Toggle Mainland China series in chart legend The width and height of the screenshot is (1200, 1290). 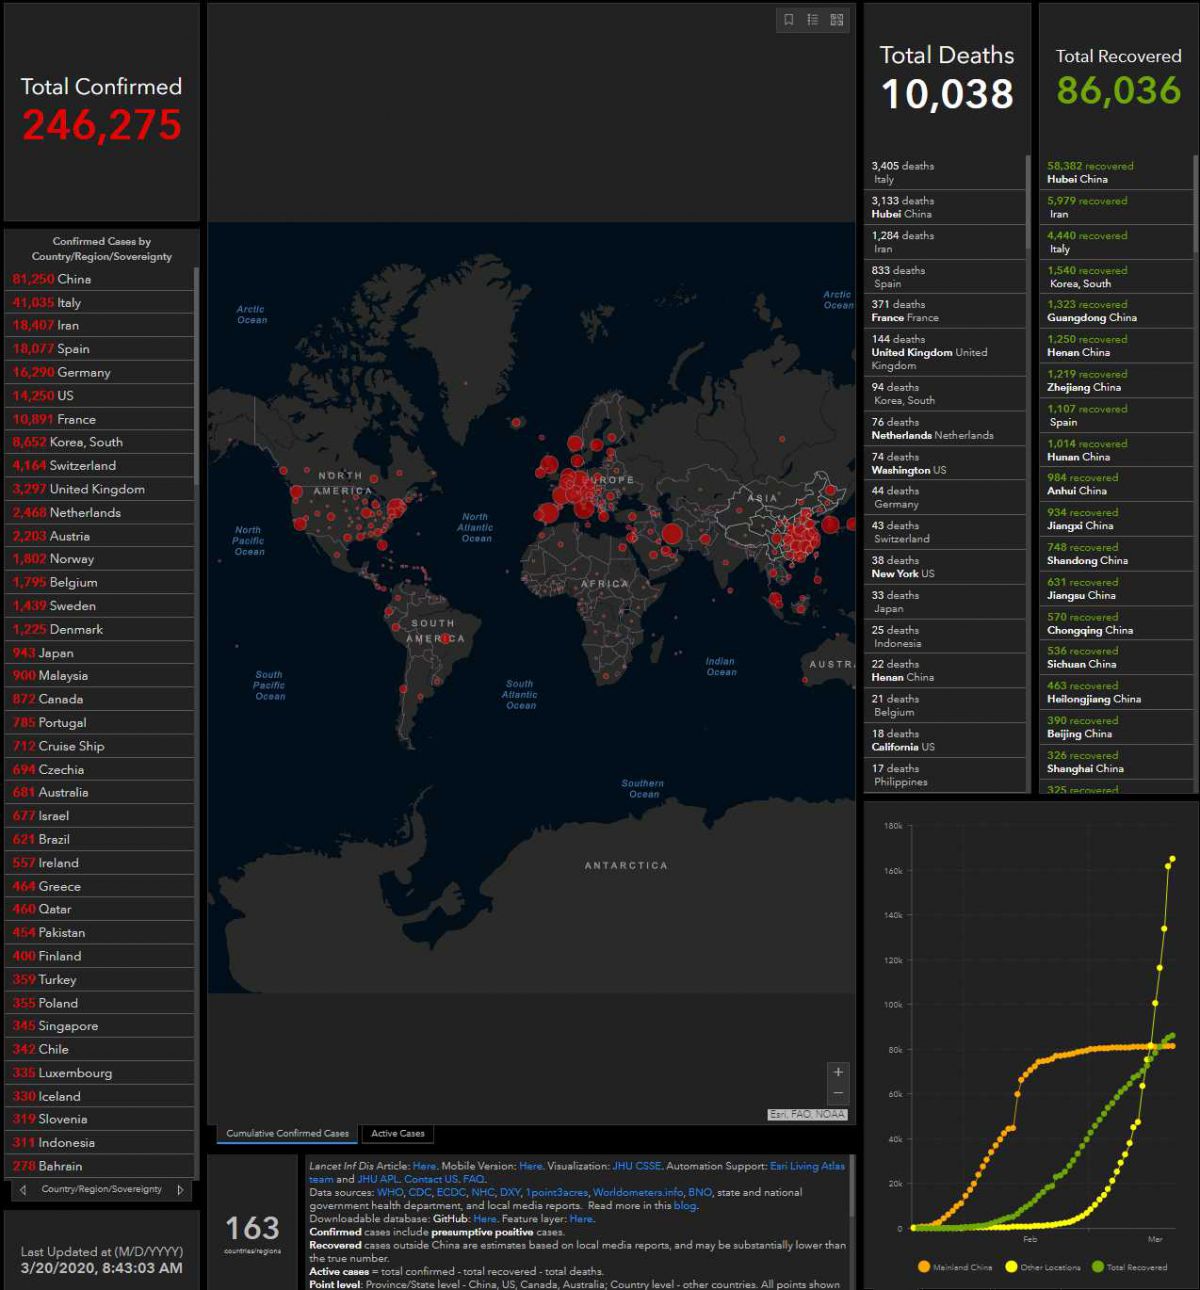tap(955, 1267)
